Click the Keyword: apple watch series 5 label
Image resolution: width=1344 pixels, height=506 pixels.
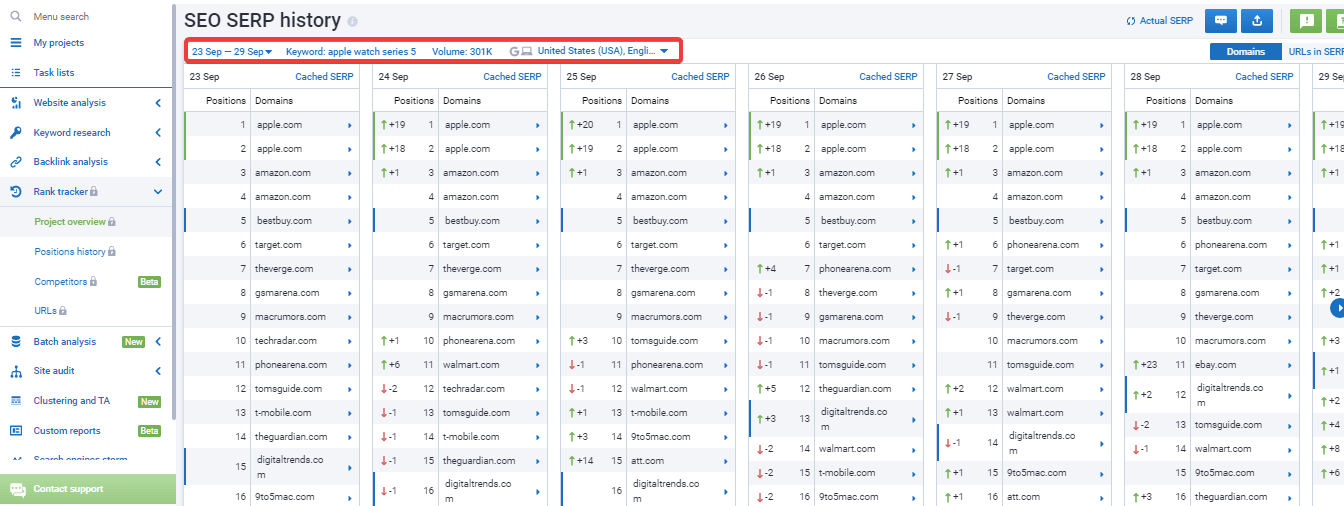(x=351, y=51)
